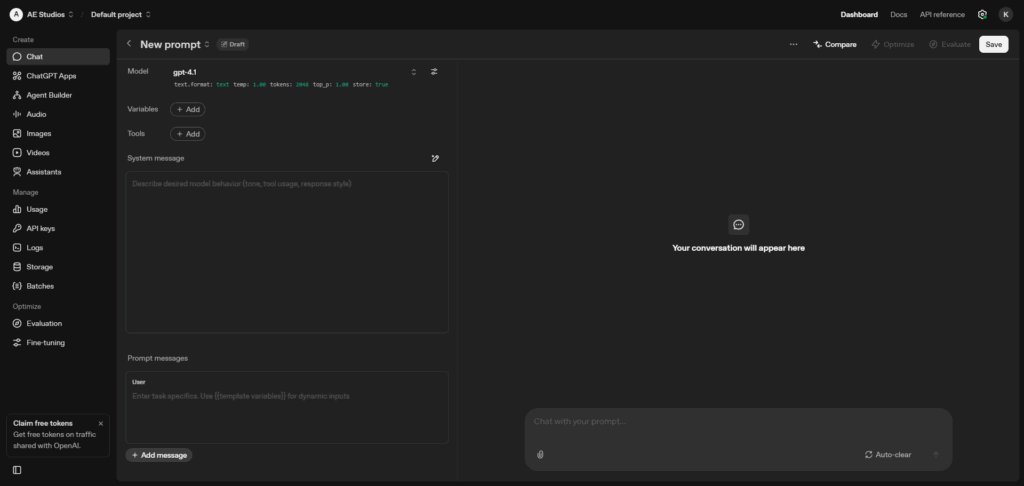The height and width of the screenshot is (486, 1024).
Task: Click the Chat speech bubble icon
Action: tap(17, 57)
